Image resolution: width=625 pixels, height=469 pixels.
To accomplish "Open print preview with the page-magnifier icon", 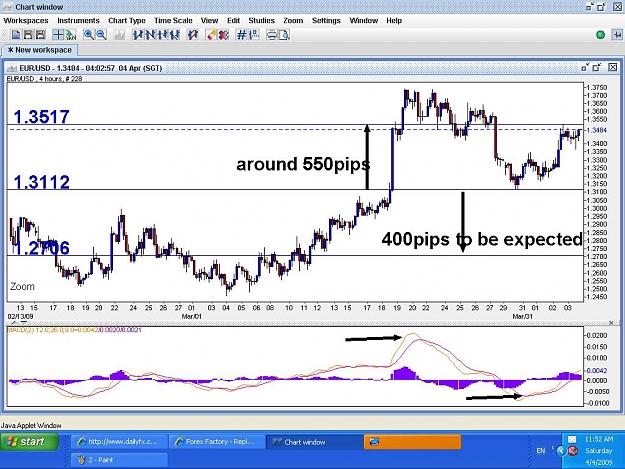I will 284,35.
